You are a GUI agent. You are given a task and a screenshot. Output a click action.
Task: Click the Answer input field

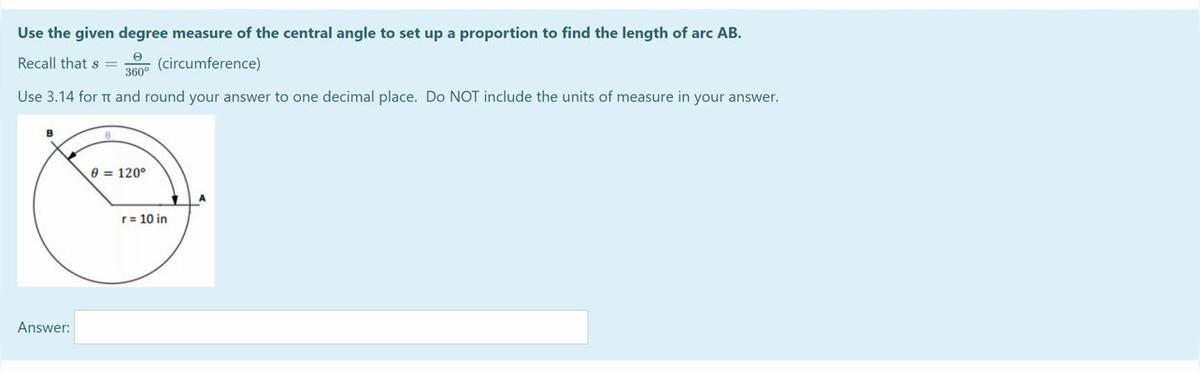(331, 327)
